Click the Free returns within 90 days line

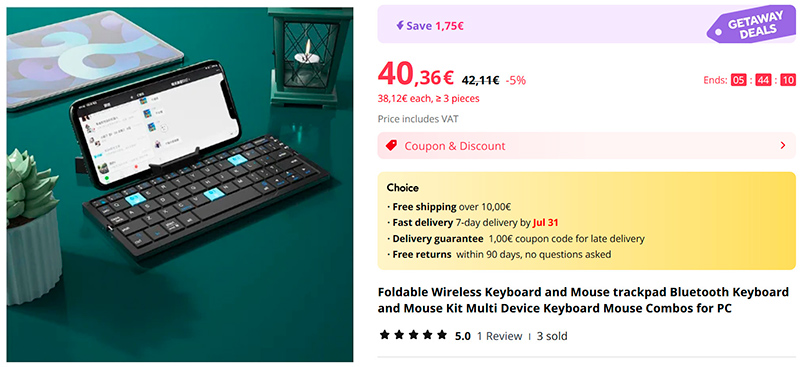[x=498, y=254]
